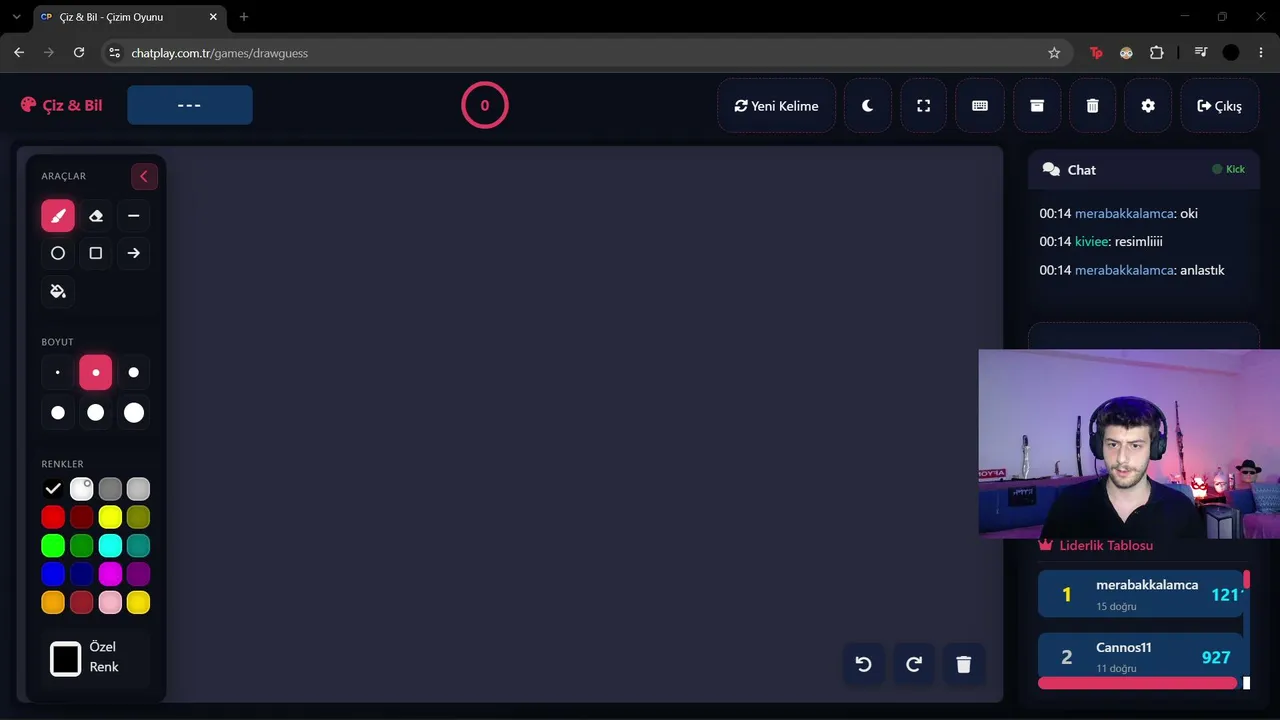Pick the bright blue color swatch
Viewport: 1280px width, 720px height.
(53, 574)
